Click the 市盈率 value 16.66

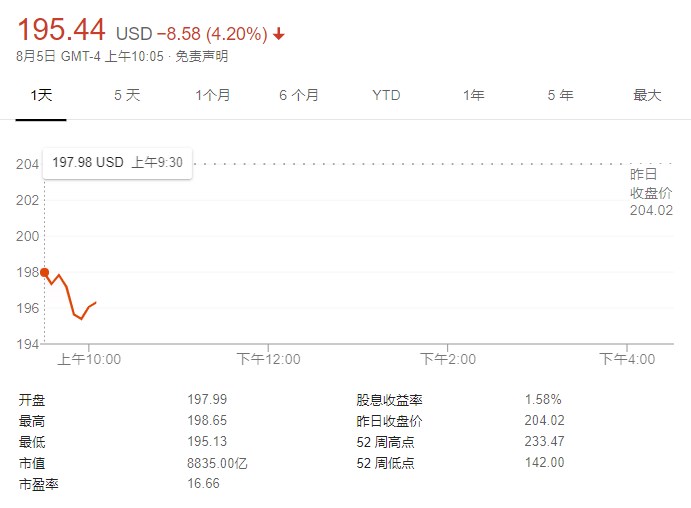tap(203, 484)
